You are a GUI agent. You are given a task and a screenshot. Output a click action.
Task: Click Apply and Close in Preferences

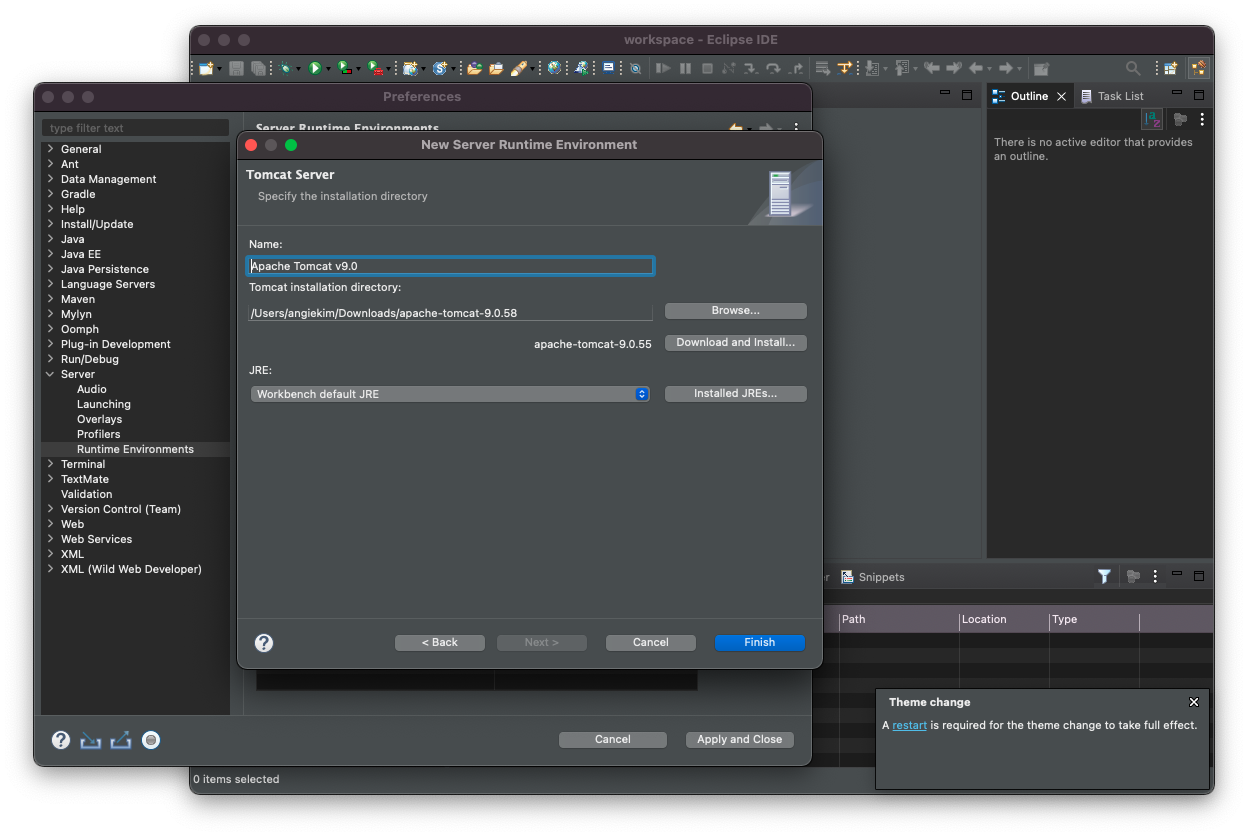click(740, 739)
